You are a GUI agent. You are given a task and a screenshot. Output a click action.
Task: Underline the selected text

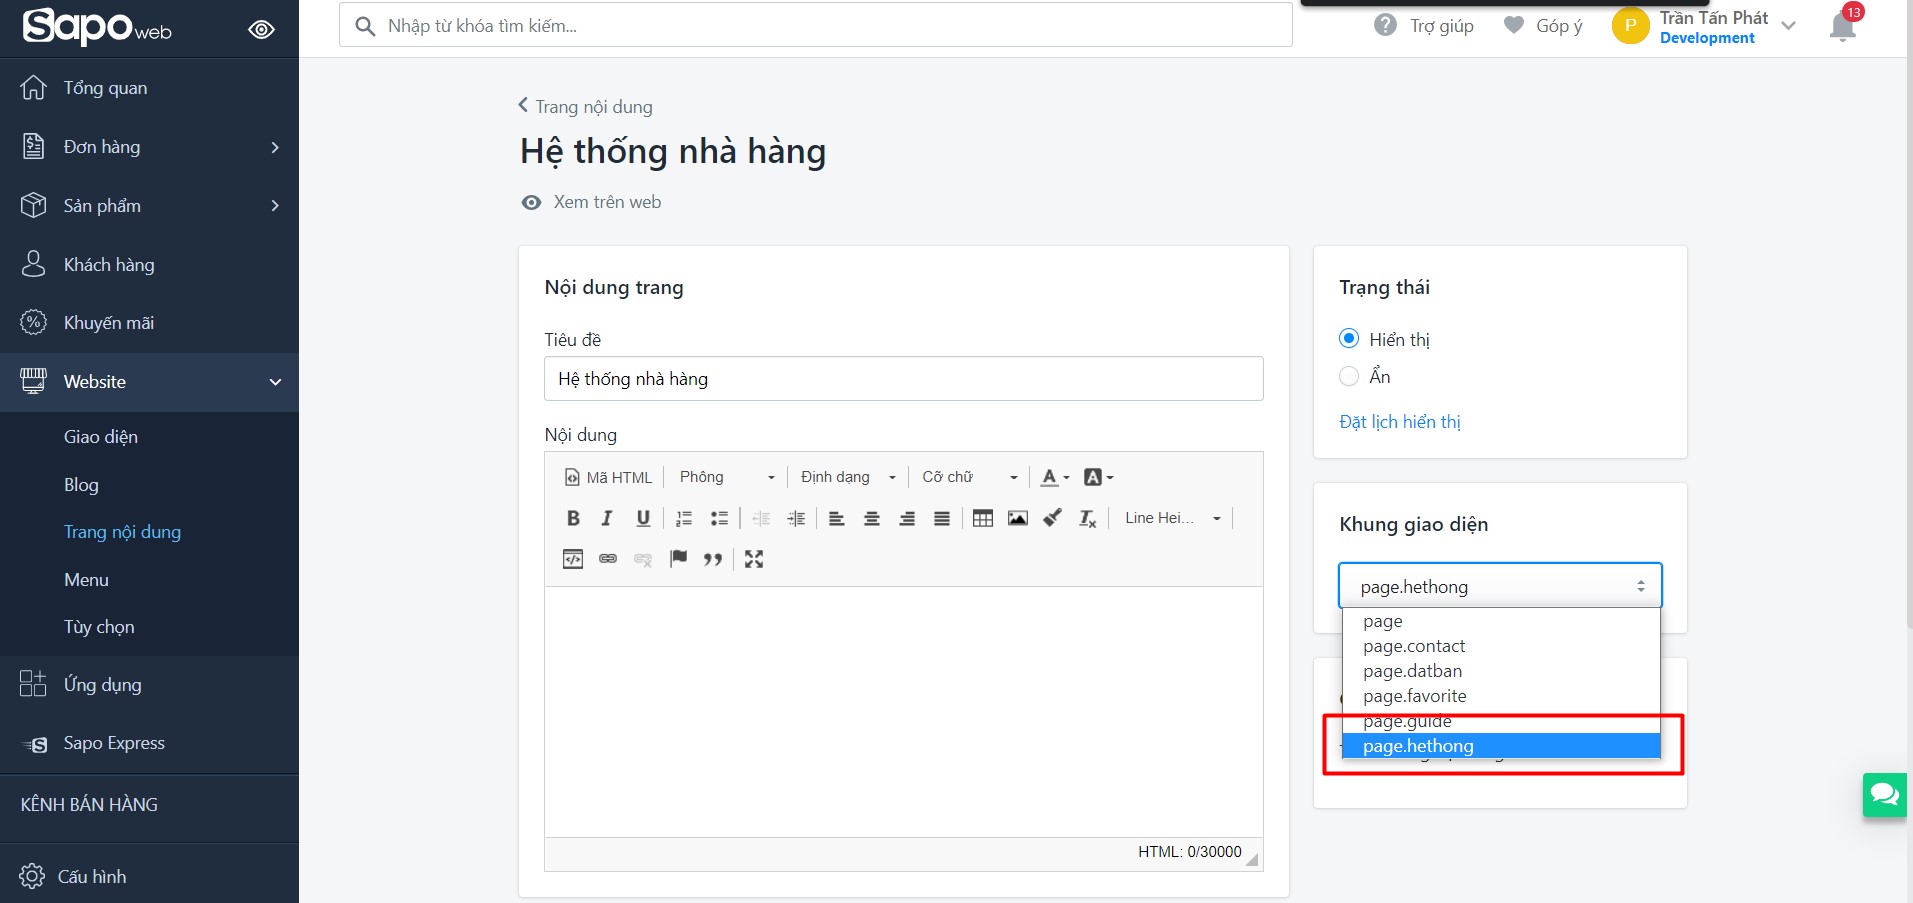tap(643, 518)
